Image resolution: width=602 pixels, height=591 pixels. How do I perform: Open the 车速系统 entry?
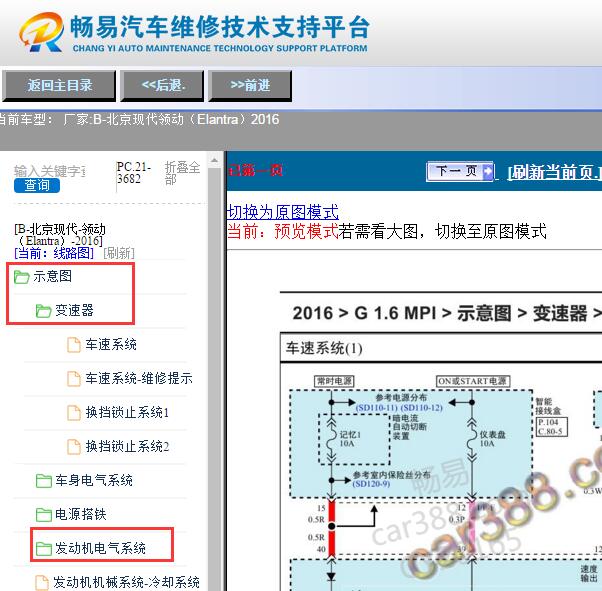pos(111,344)
